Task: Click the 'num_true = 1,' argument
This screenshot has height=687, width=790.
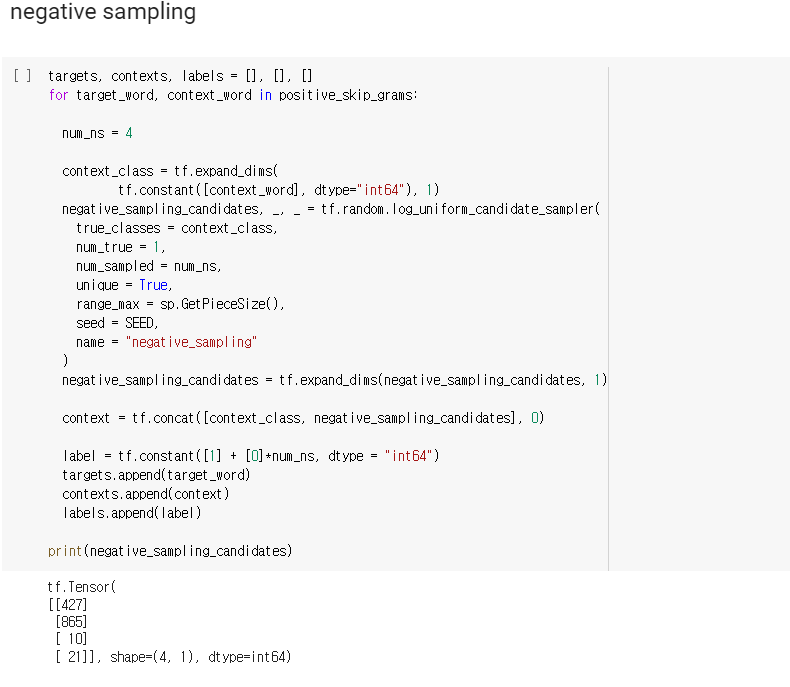Action: point(121,247)
